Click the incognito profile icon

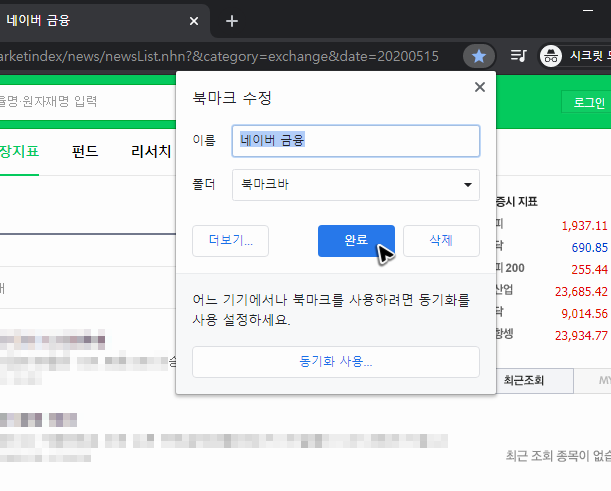[x=551, y=56]
